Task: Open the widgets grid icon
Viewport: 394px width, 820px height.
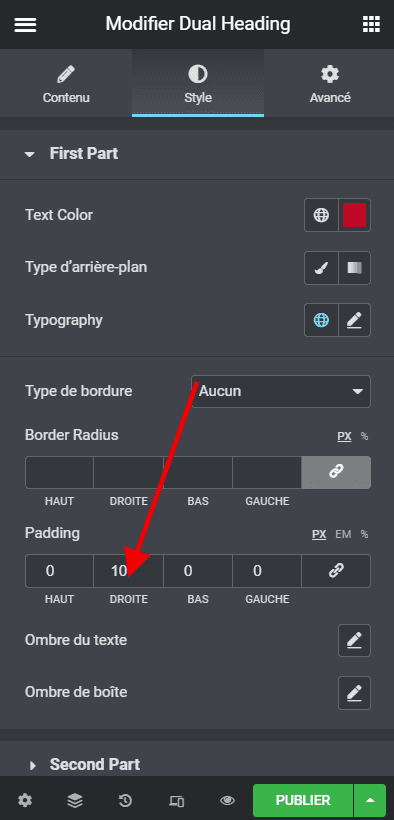Action: (x=370, y=24)
